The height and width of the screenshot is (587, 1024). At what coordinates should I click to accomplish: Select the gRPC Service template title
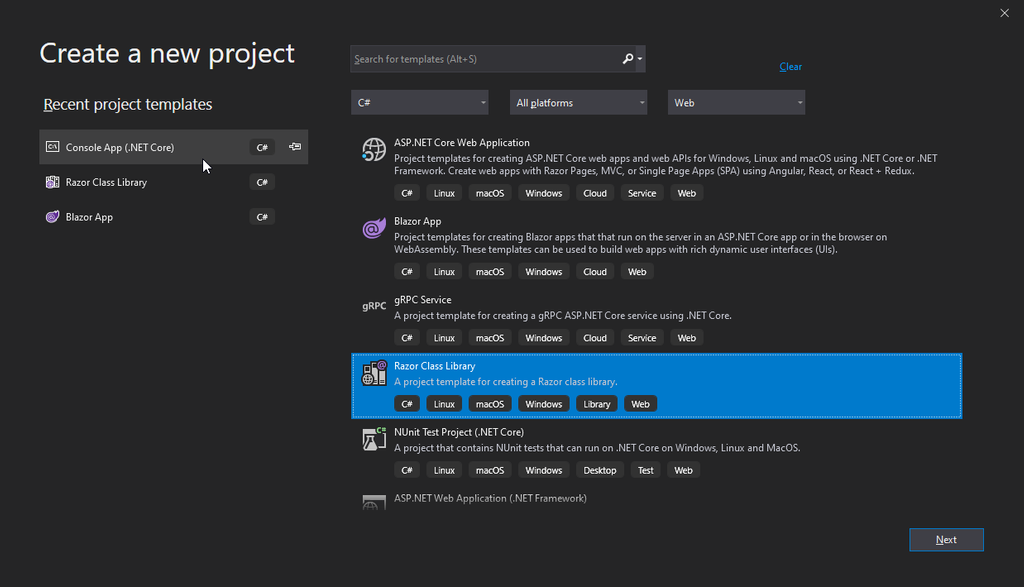point(423,300)
